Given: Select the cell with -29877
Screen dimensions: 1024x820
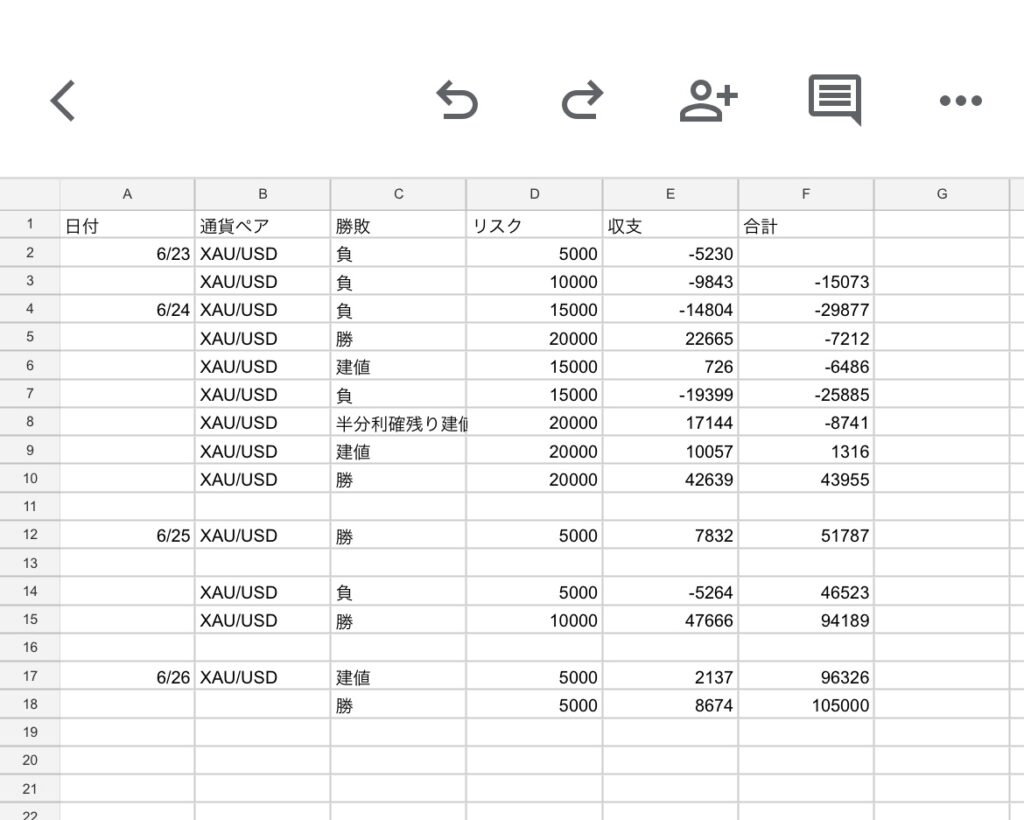Looking at the screenshot, I should [x=806, y=309].
